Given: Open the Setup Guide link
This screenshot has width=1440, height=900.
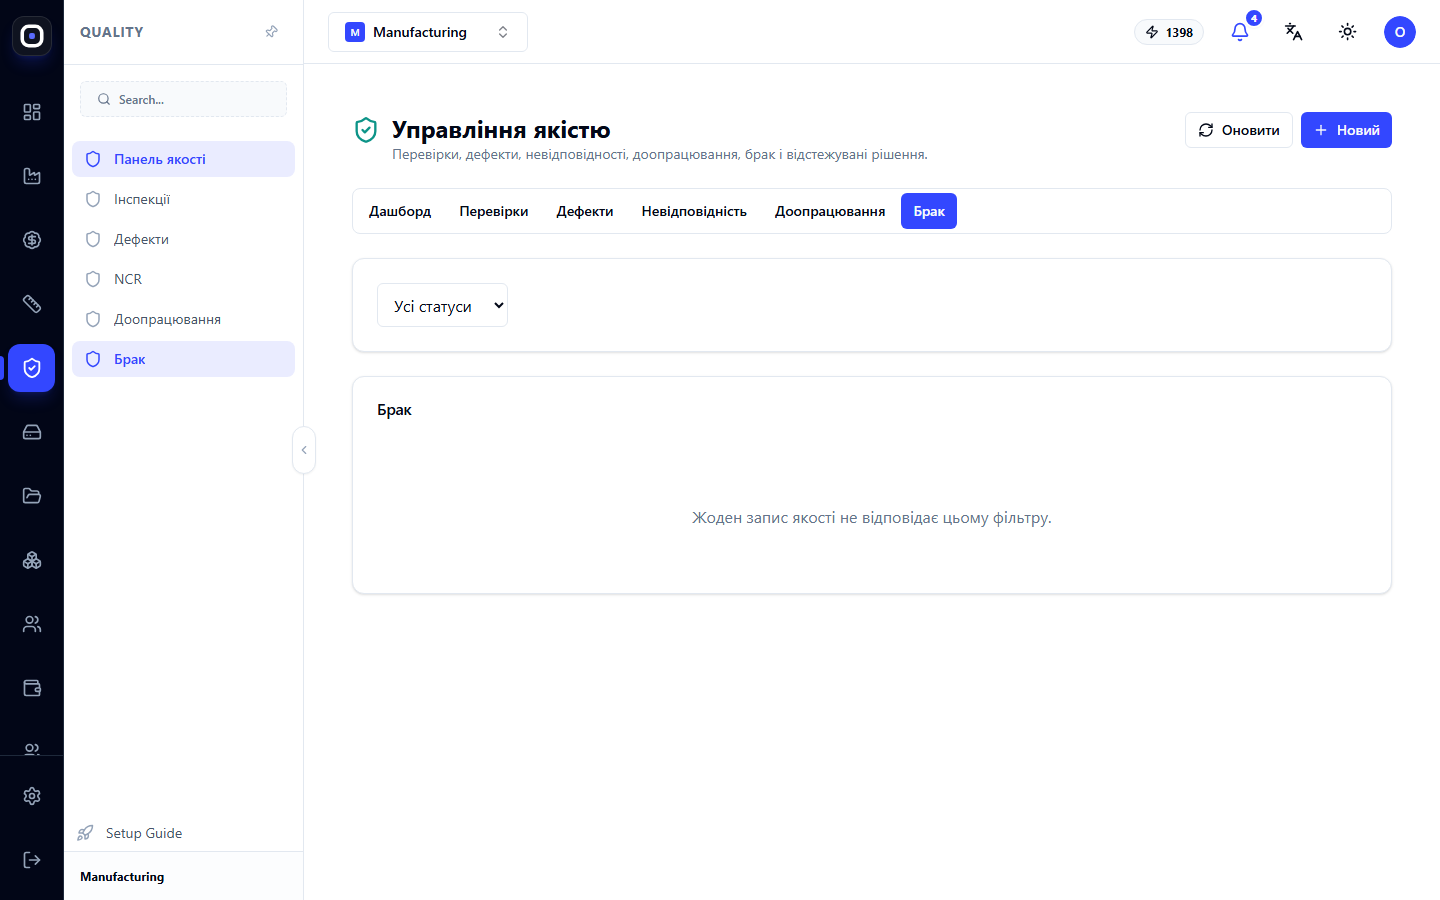Looking at the screenshot, I should pyautogui.click(x=130, y=833).
